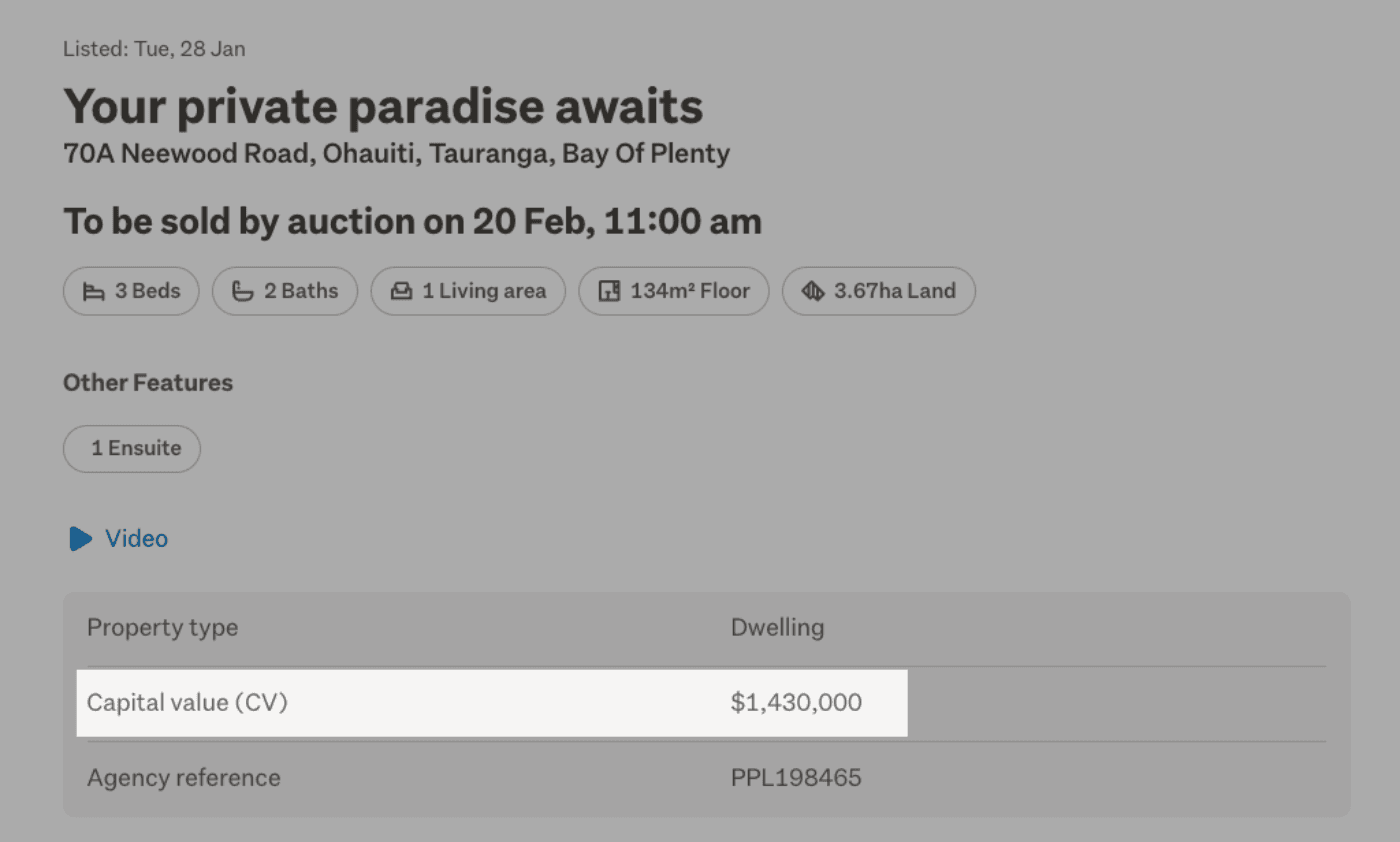Click the listing title Your private paradise awaits
The height and width of the screenshot is (842, 1400).
point(382,106)
